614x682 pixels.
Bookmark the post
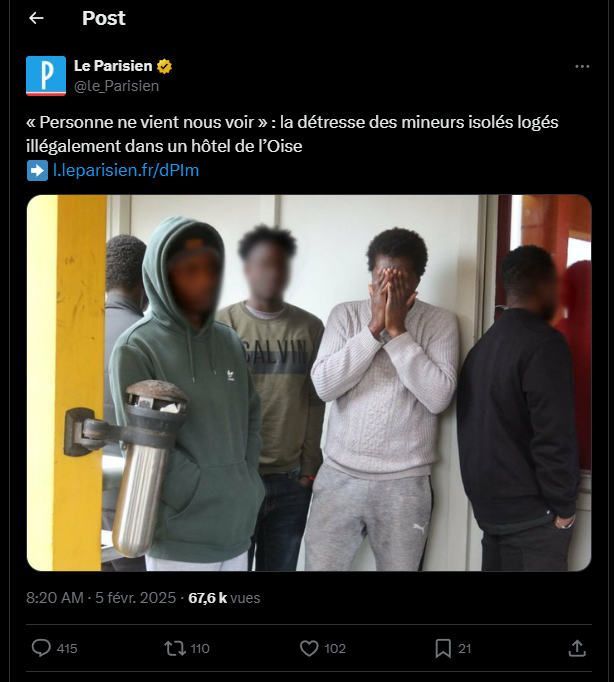(x=443, y=648)
